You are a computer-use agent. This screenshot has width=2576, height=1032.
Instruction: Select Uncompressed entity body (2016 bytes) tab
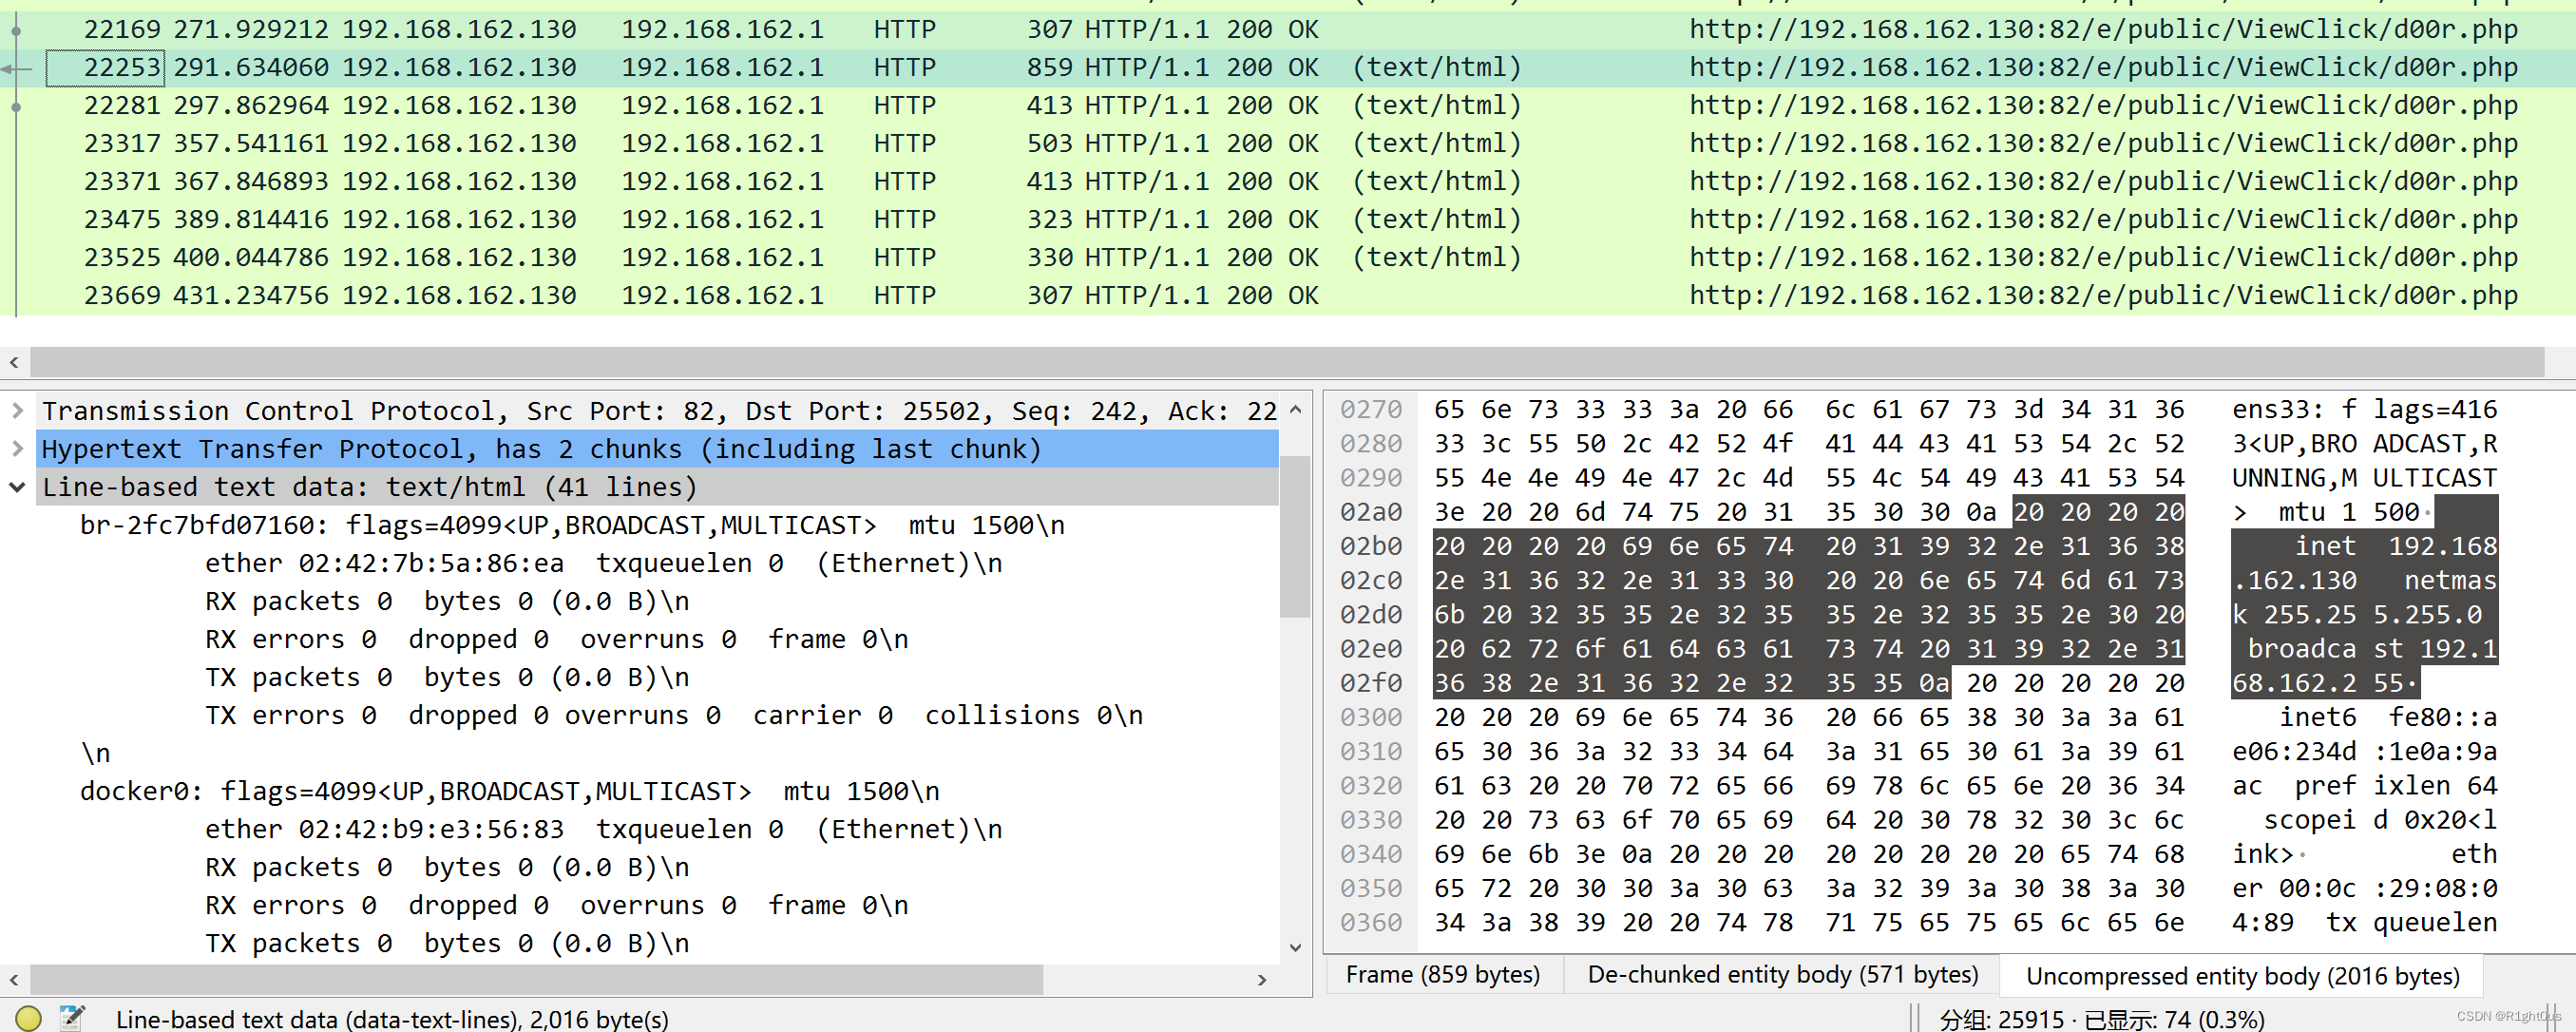[2242, 975]
